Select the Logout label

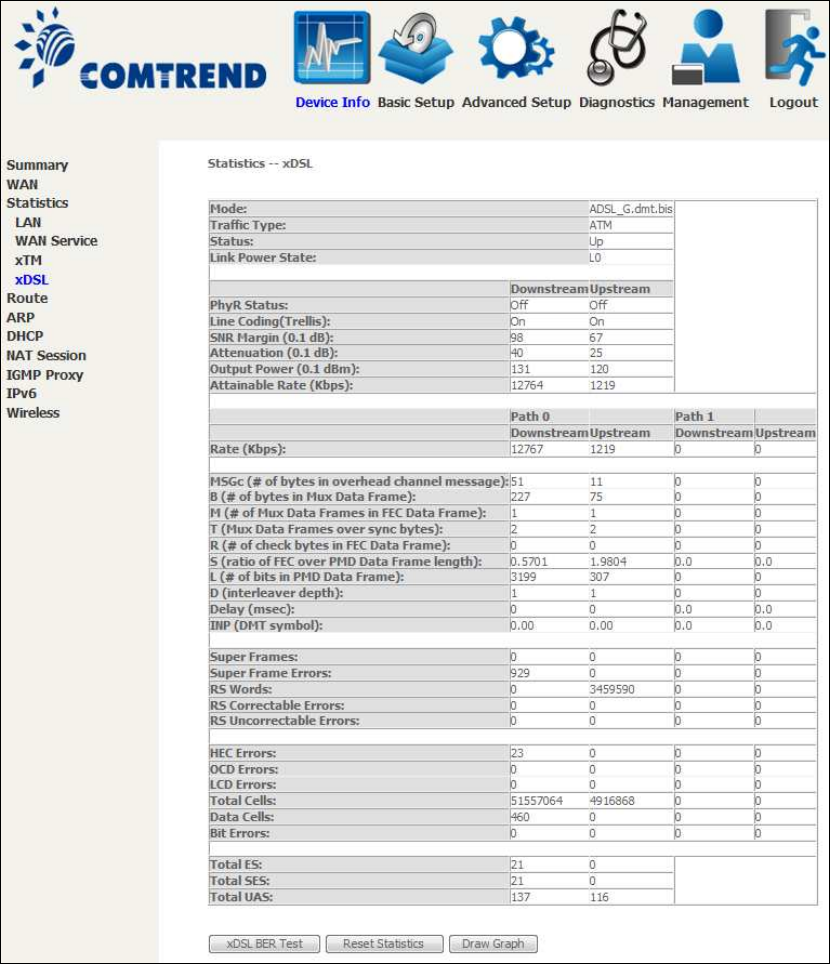click(793, 102)
